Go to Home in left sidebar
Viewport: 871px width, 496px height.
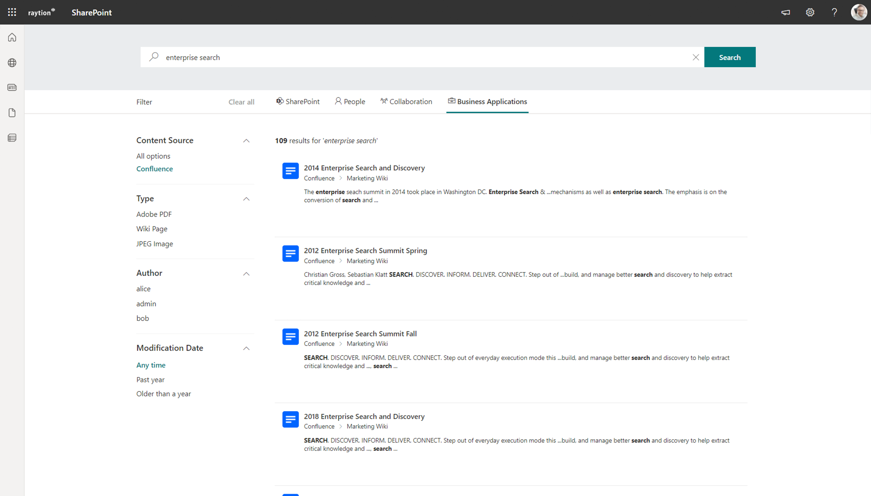[x=12, y=38]
